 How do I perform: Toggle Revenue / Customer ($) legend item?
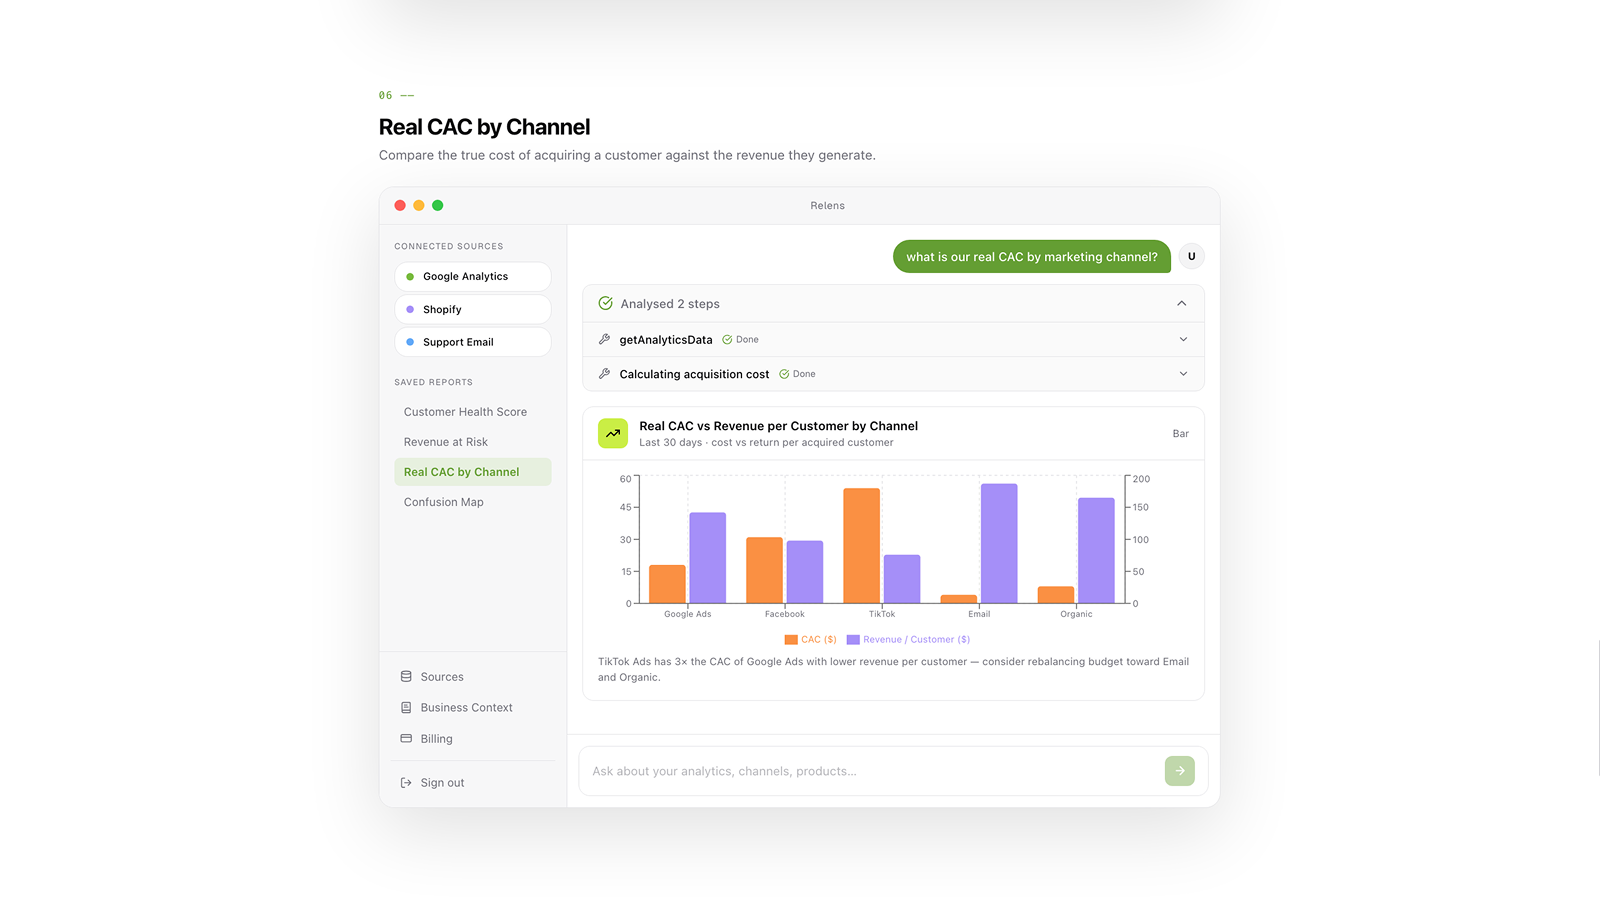pyautogui.click(x=908, y=640)
